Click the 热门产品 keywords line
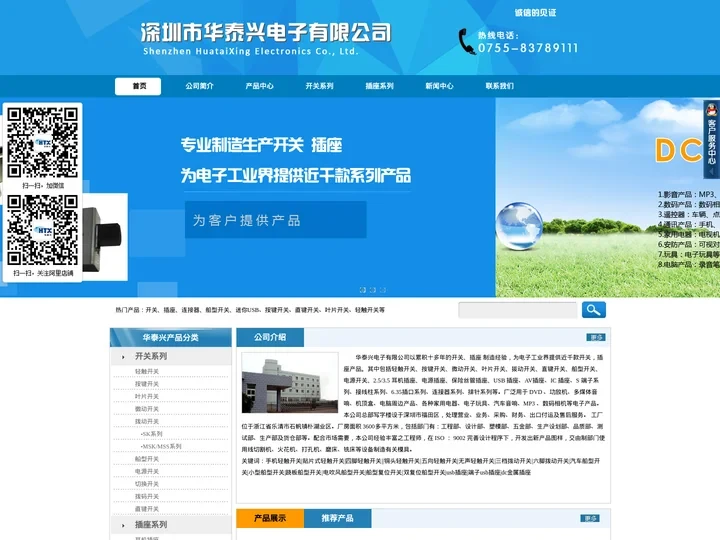Viewport: 720px width, 540px height. coord(250,310)
